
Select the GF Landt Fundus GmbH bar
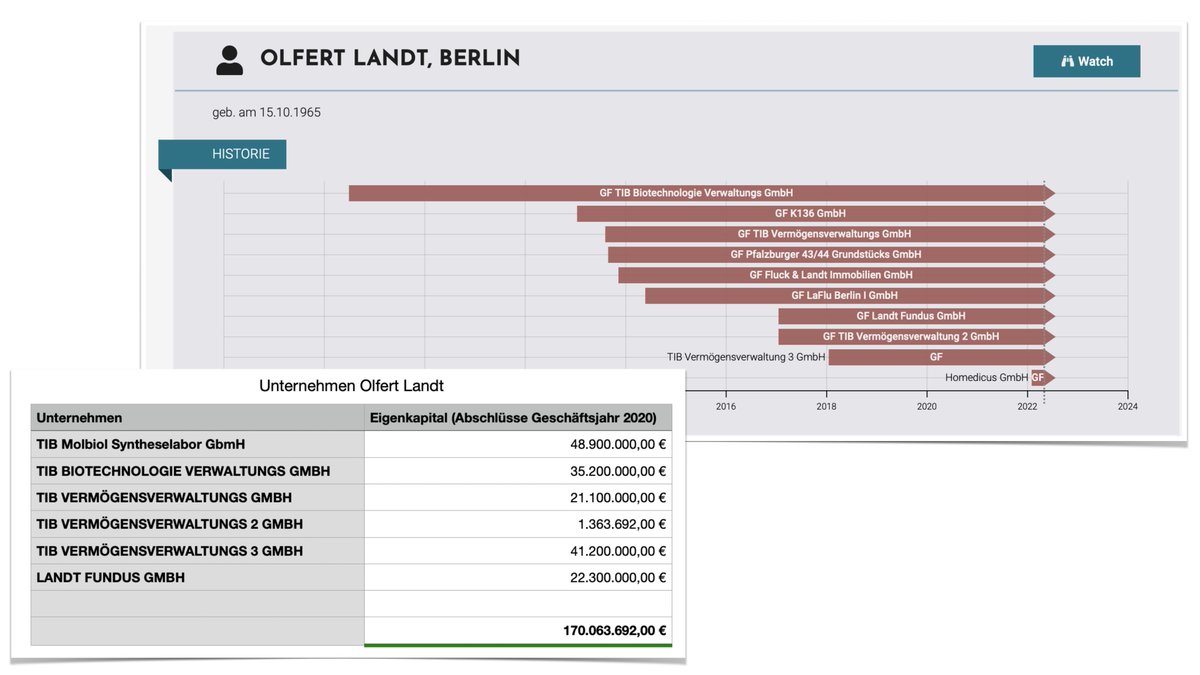coord(916,316)
